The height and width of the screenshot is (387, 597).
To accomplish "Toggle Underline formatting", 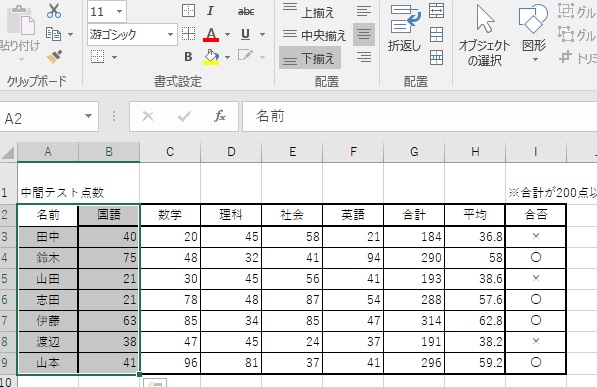I will coord(246,34).
